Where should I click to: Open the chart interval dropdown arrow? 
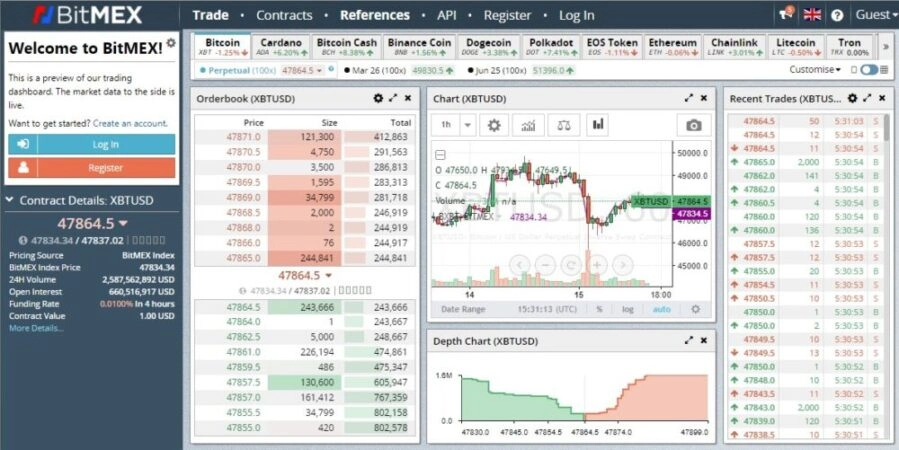(468, 125)
